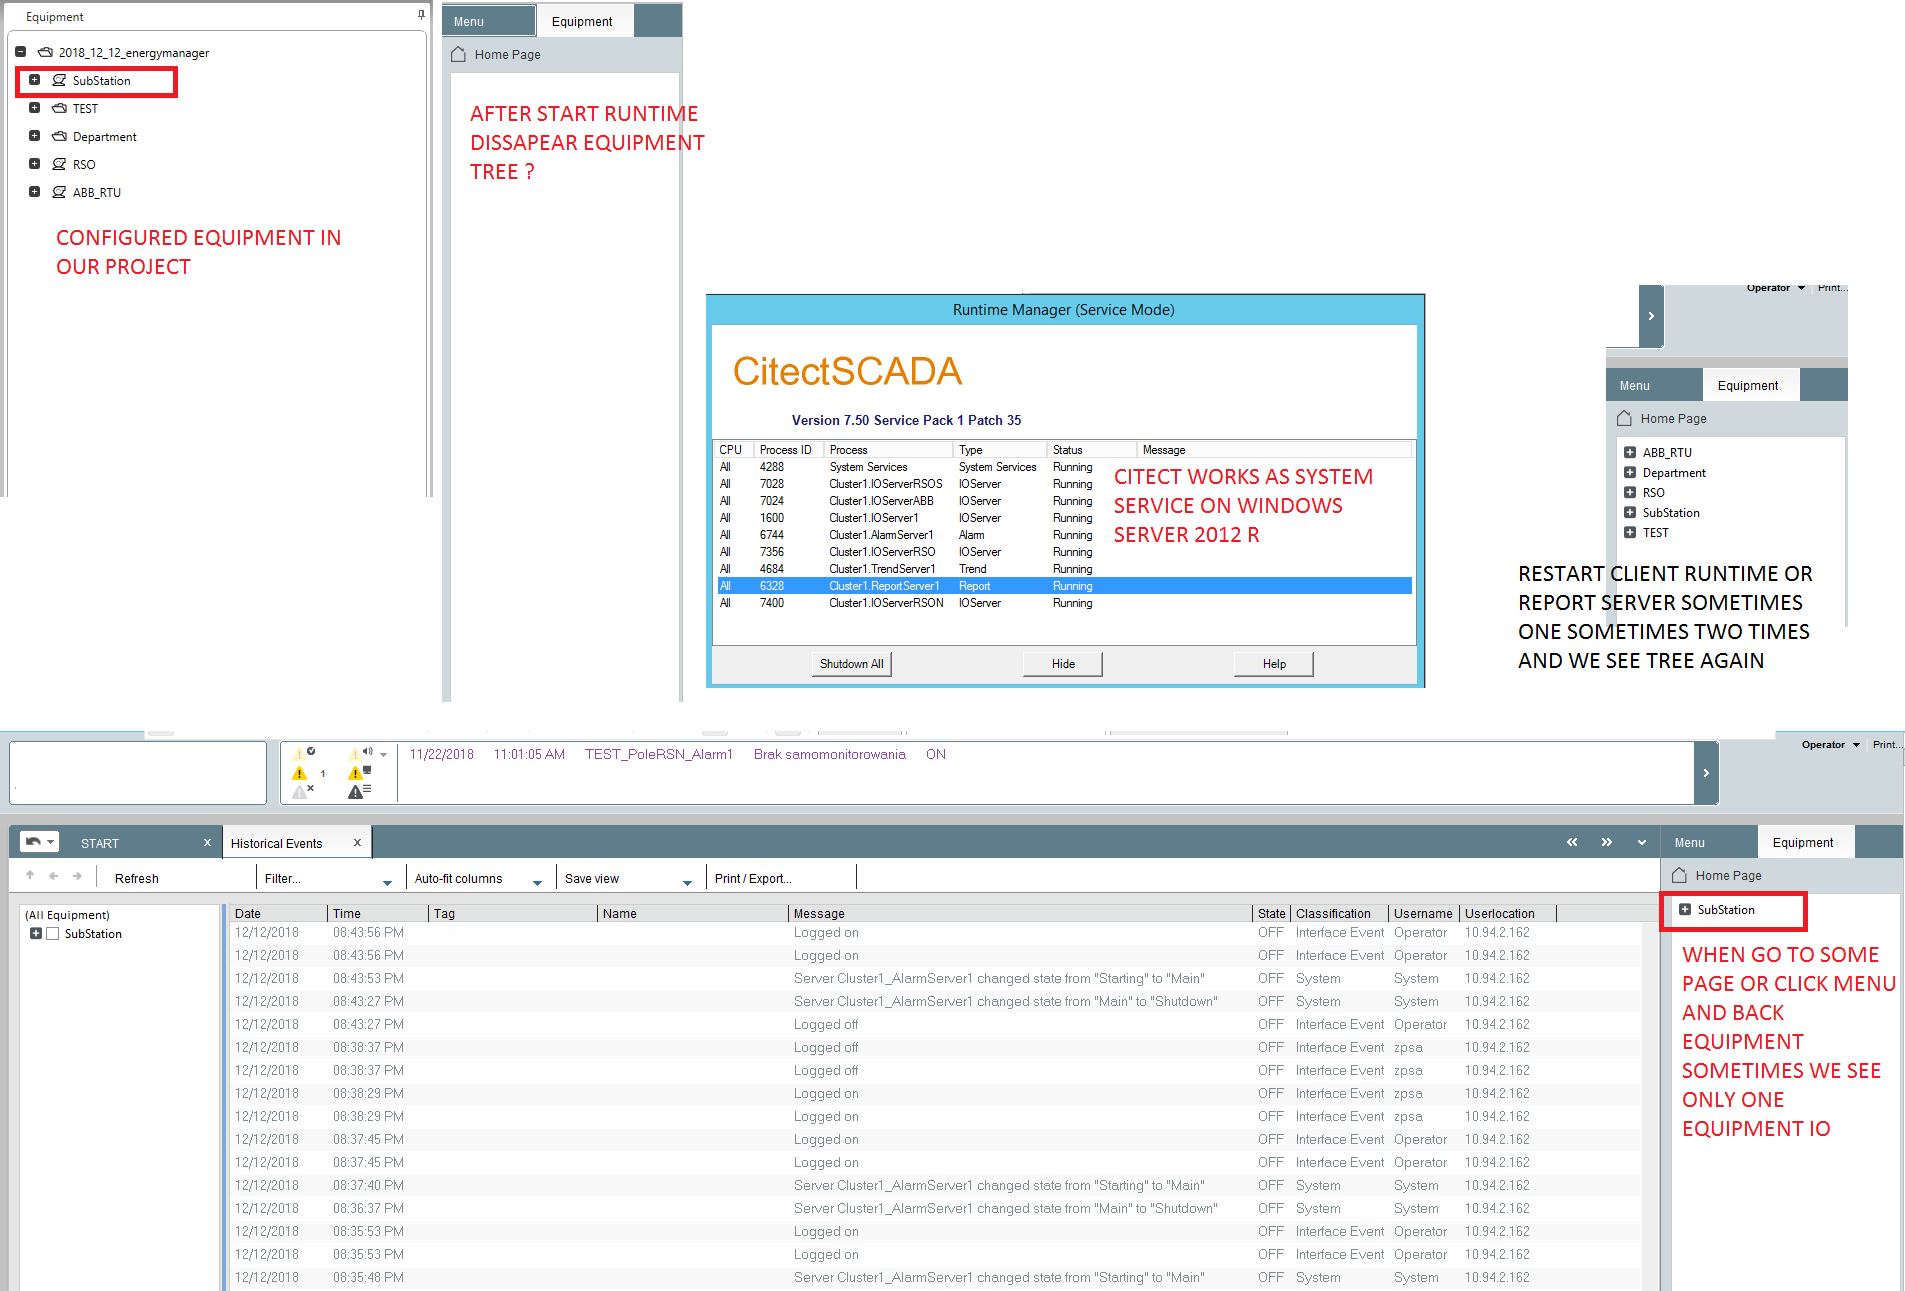Click Process ID column header in Runtime Manager
The width and height of the screenshot is (1905, 1291).
[x=788, y=450]
